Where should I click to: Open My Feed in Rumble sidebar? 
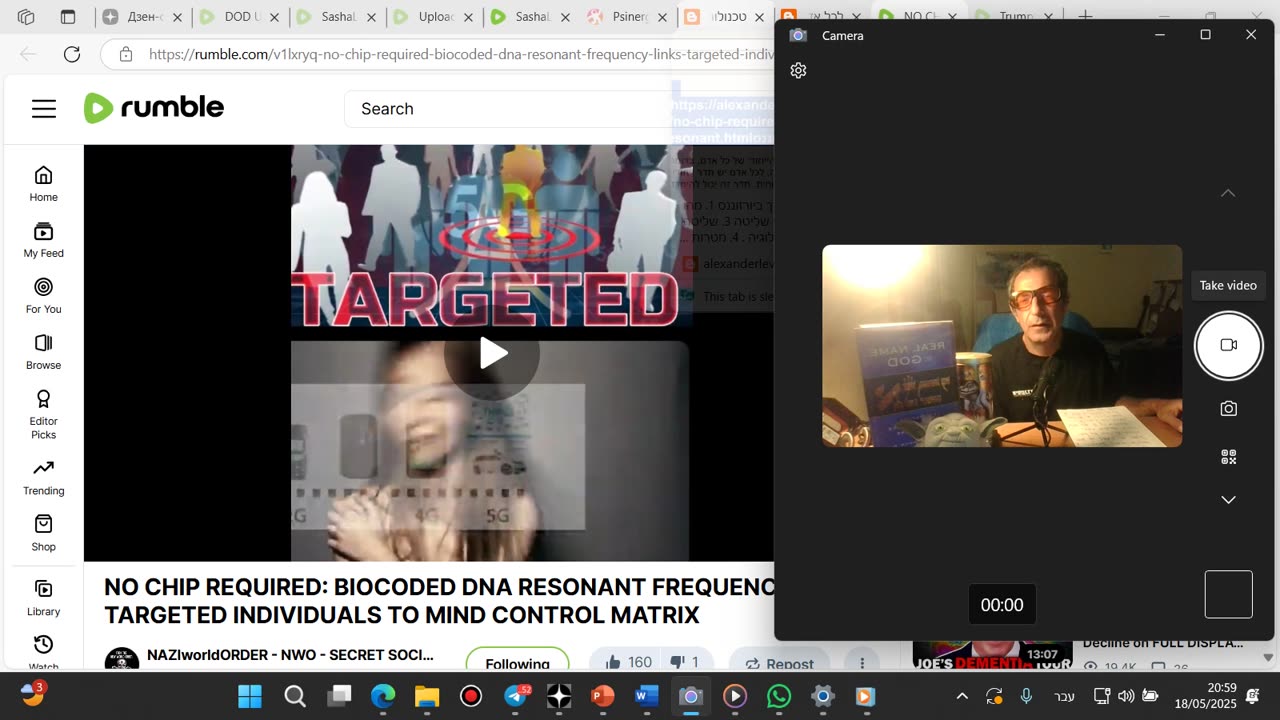(x=43, y=240)
